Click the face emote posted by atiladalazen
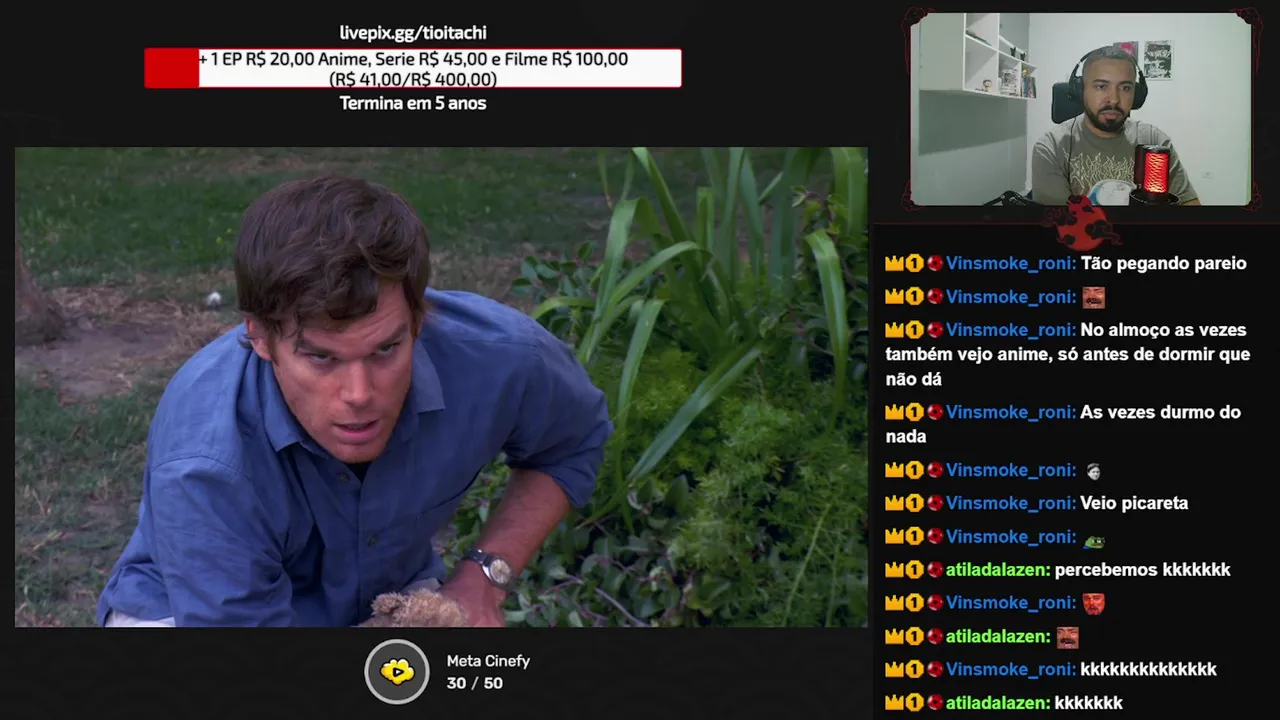The width and height of the screenshot is (1280, 720). coord(1067,637)
